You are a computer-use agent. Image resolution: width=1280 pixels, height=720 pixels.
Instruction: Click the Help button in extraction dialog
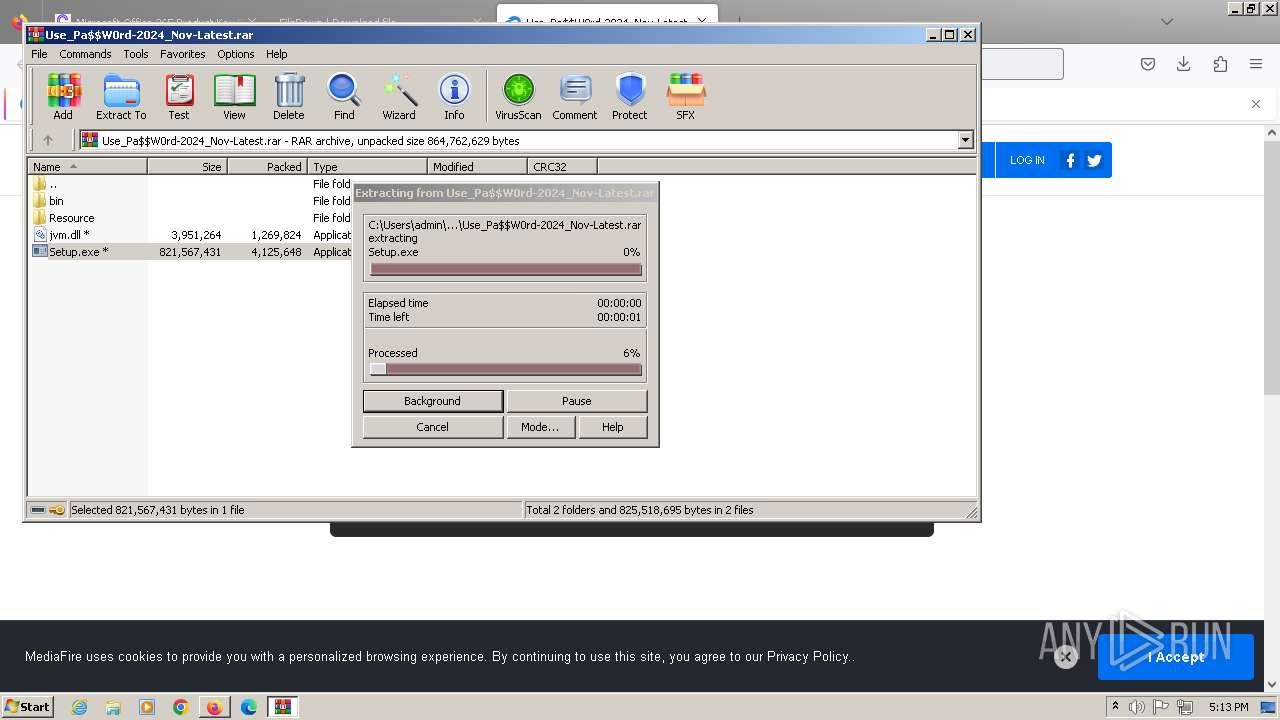coord(612,427)
